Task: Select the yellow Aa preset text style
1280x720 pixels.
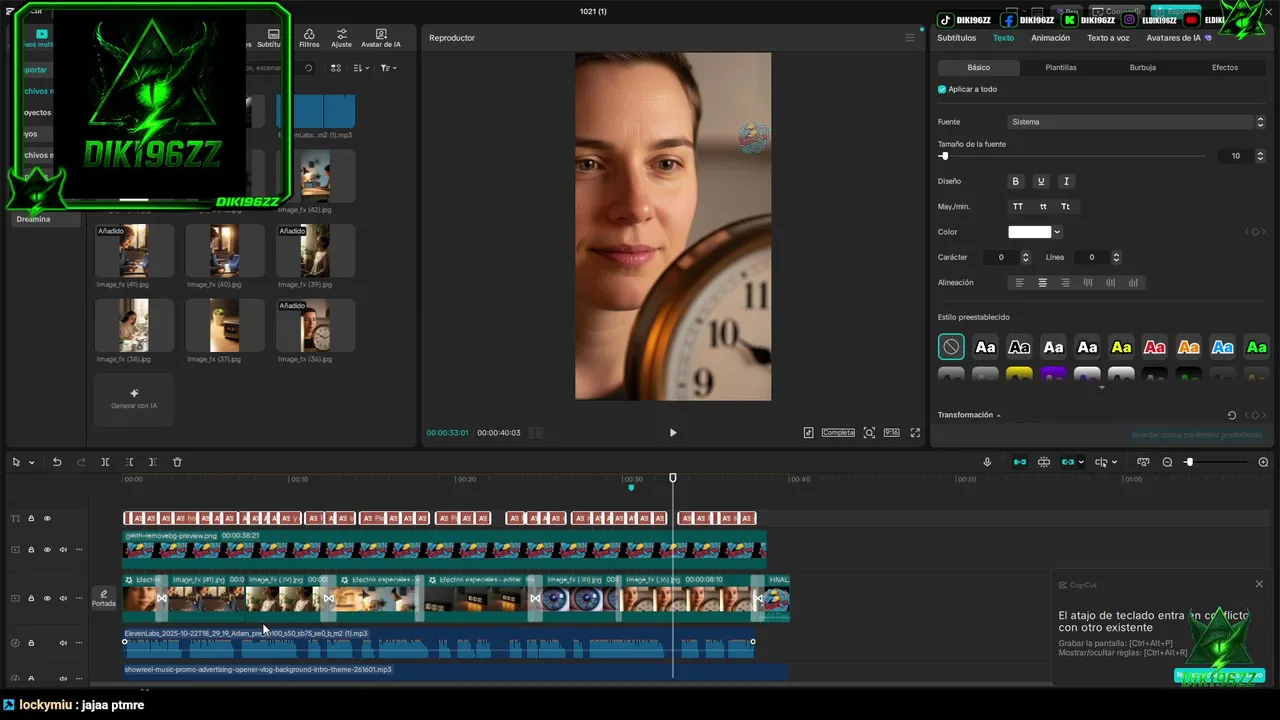Action: coord(1121,347)
